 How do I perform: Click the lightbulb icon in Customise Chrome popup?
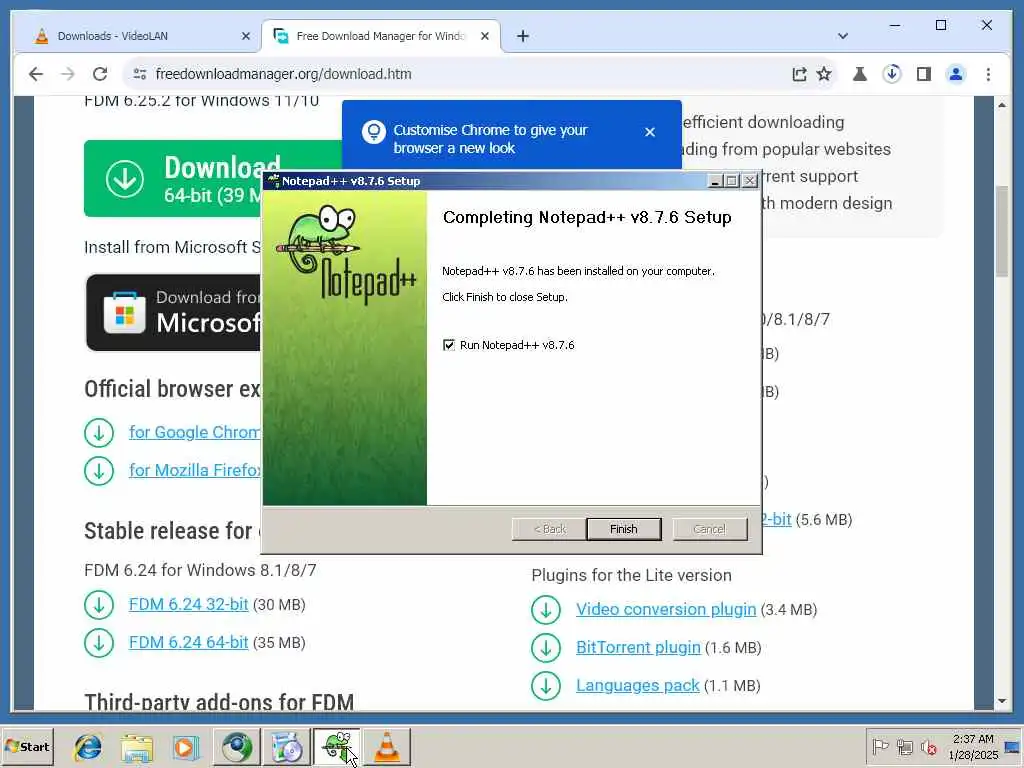coord(374,133)
